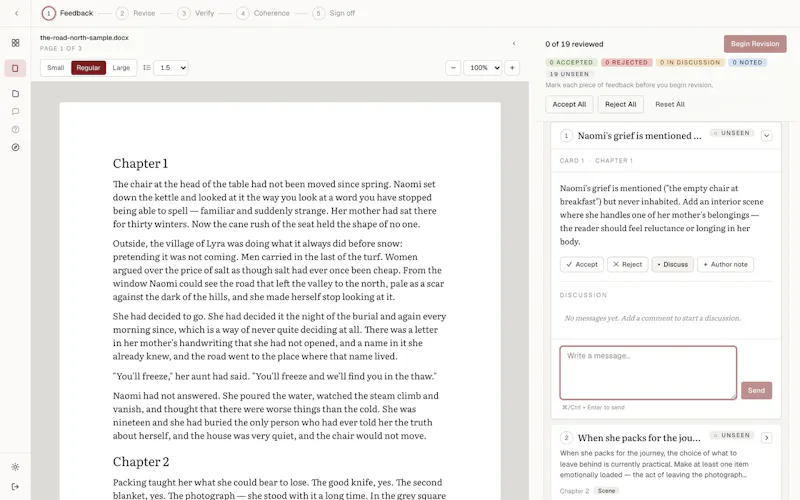The width and height of the screenshot is (800, 500).
Task: Click Reject All button
Action: [620, 104]
